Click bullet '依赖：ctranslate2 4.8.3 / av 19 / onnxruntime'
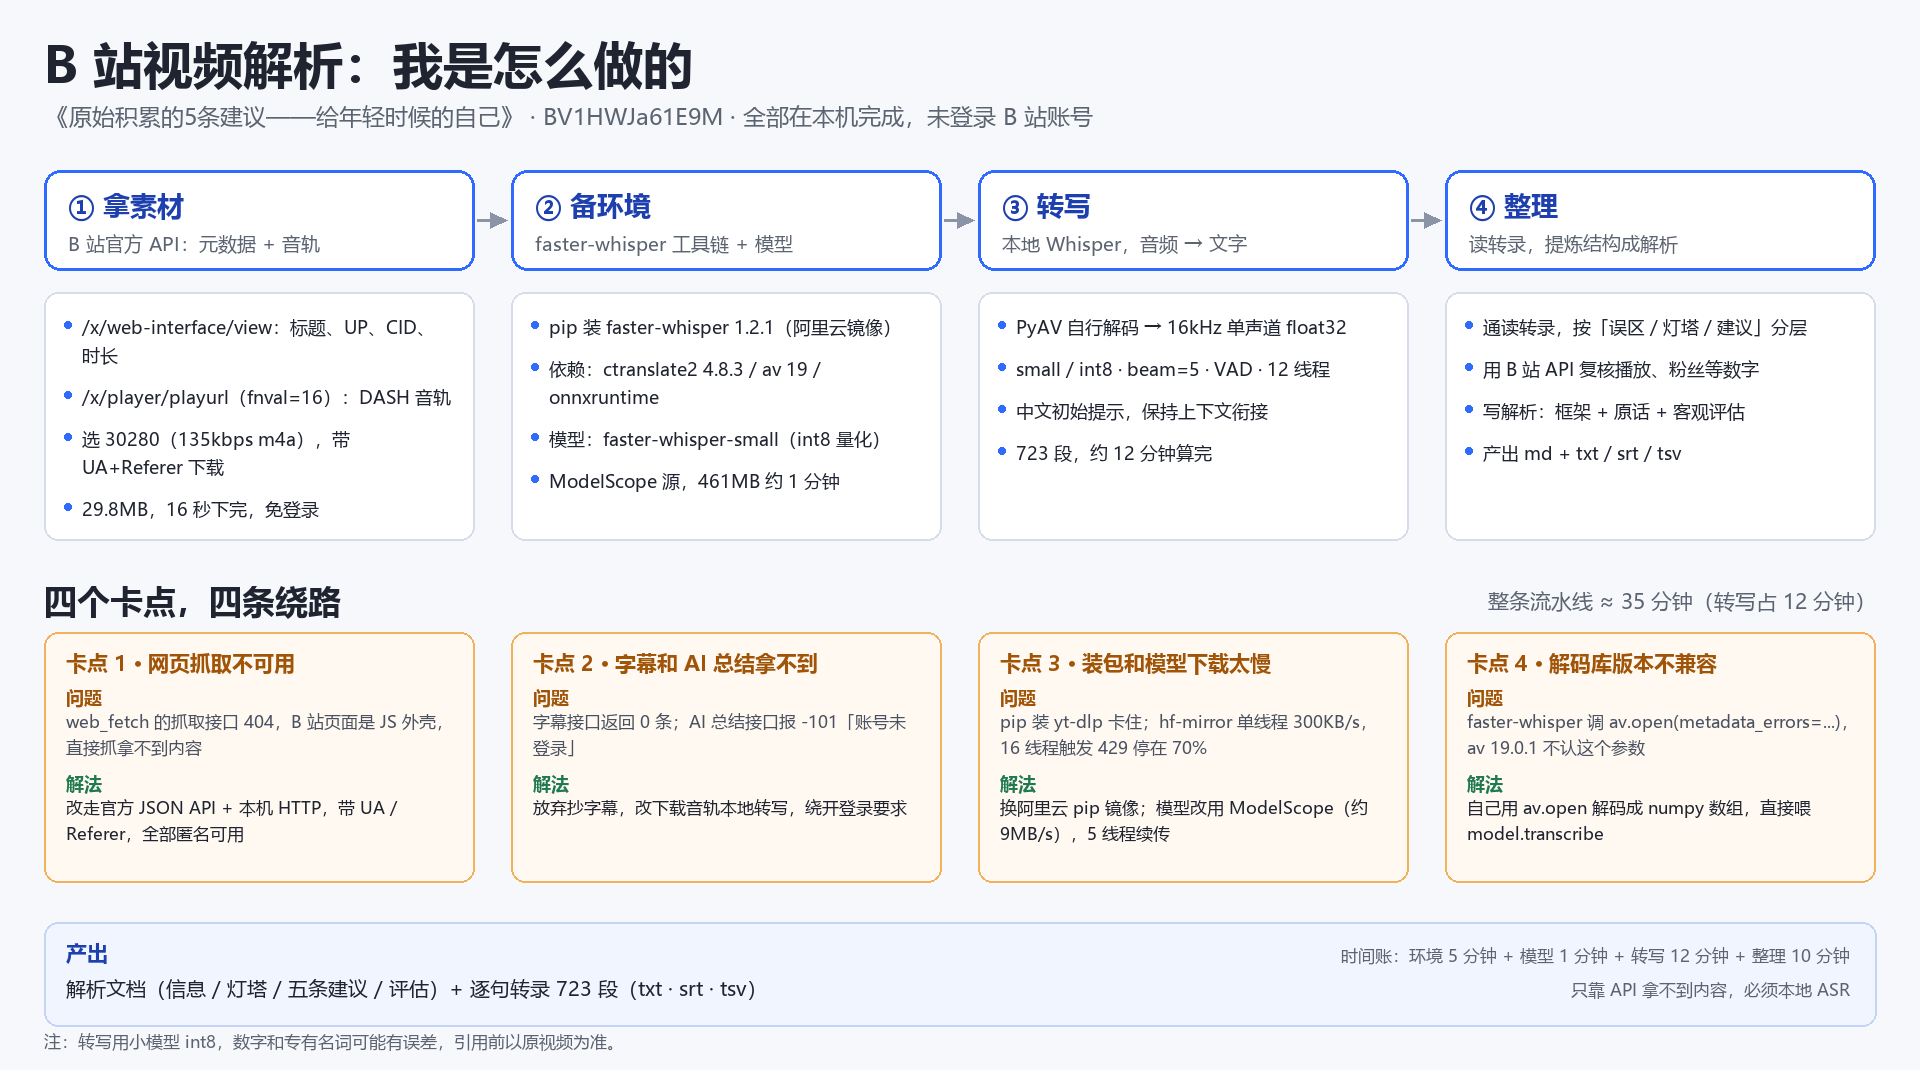Viewport: 1920px width, 1070px height. click(677, 383)
